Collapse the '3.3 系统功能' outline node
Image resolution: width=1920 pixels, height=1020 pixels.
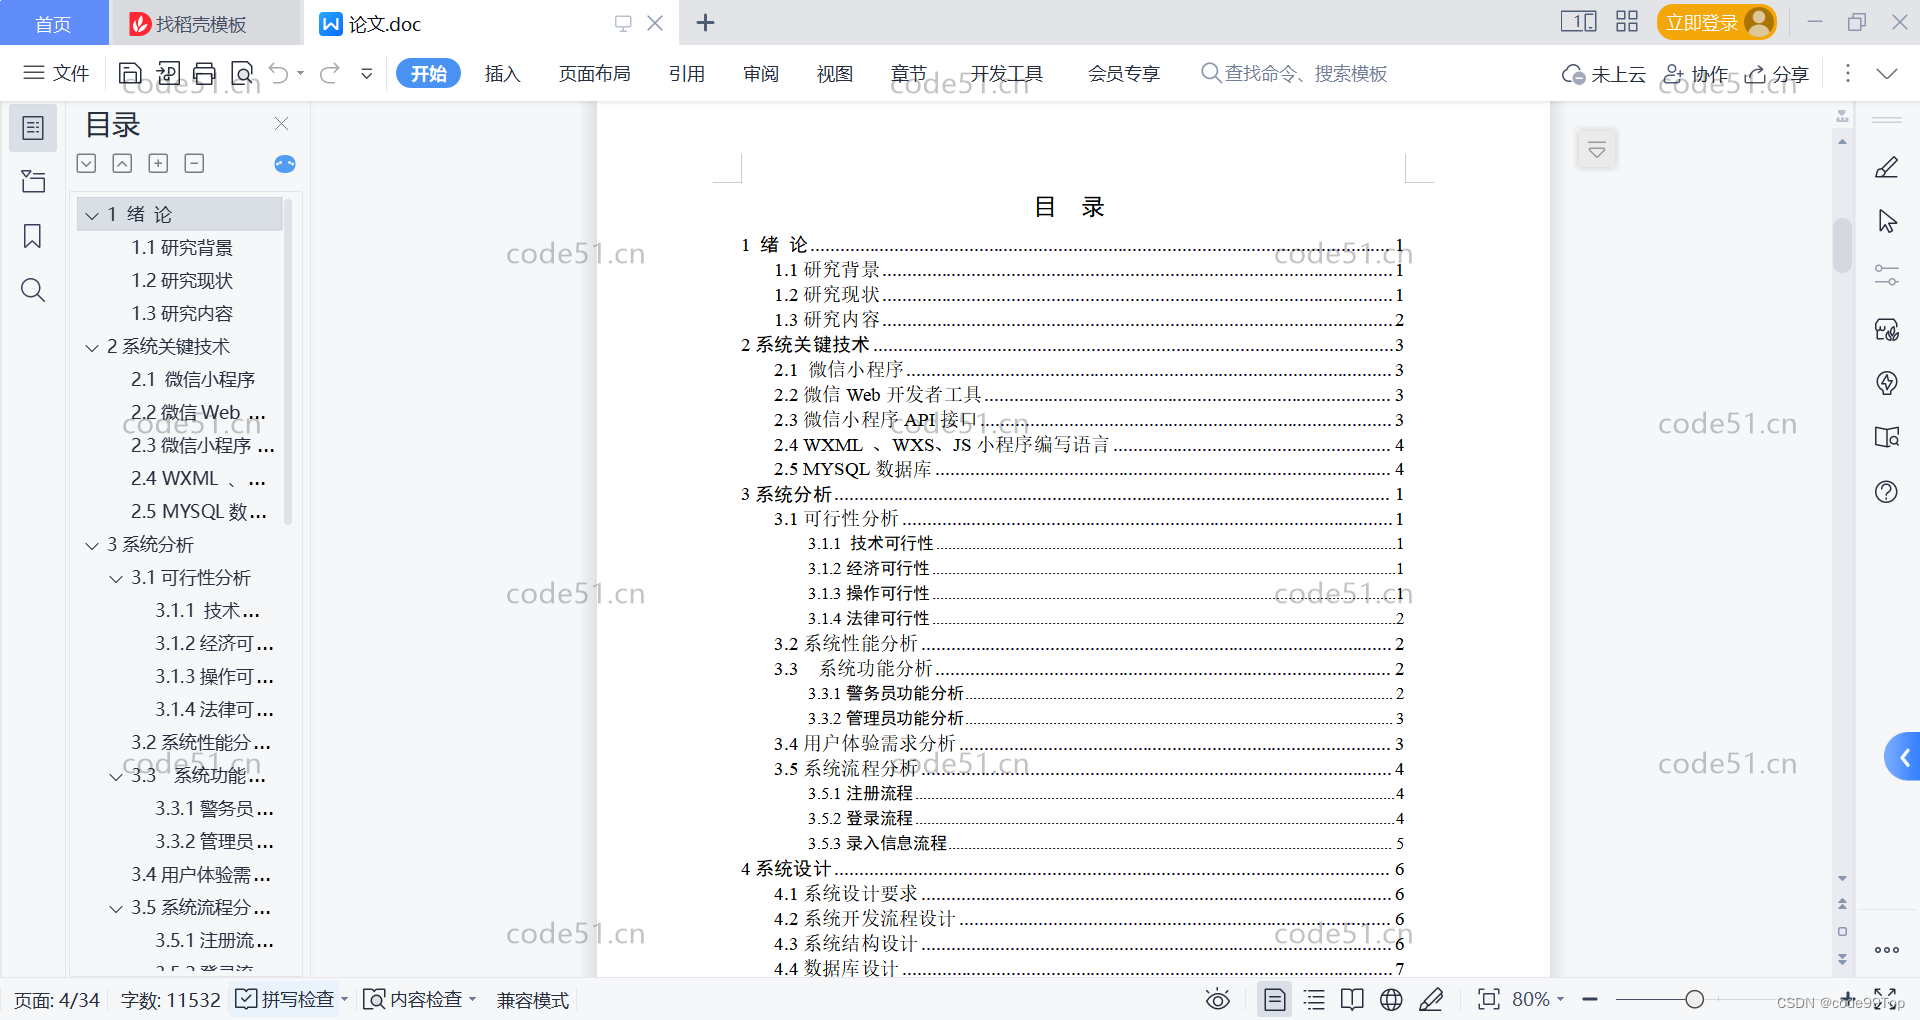click(x=116, y=776)
